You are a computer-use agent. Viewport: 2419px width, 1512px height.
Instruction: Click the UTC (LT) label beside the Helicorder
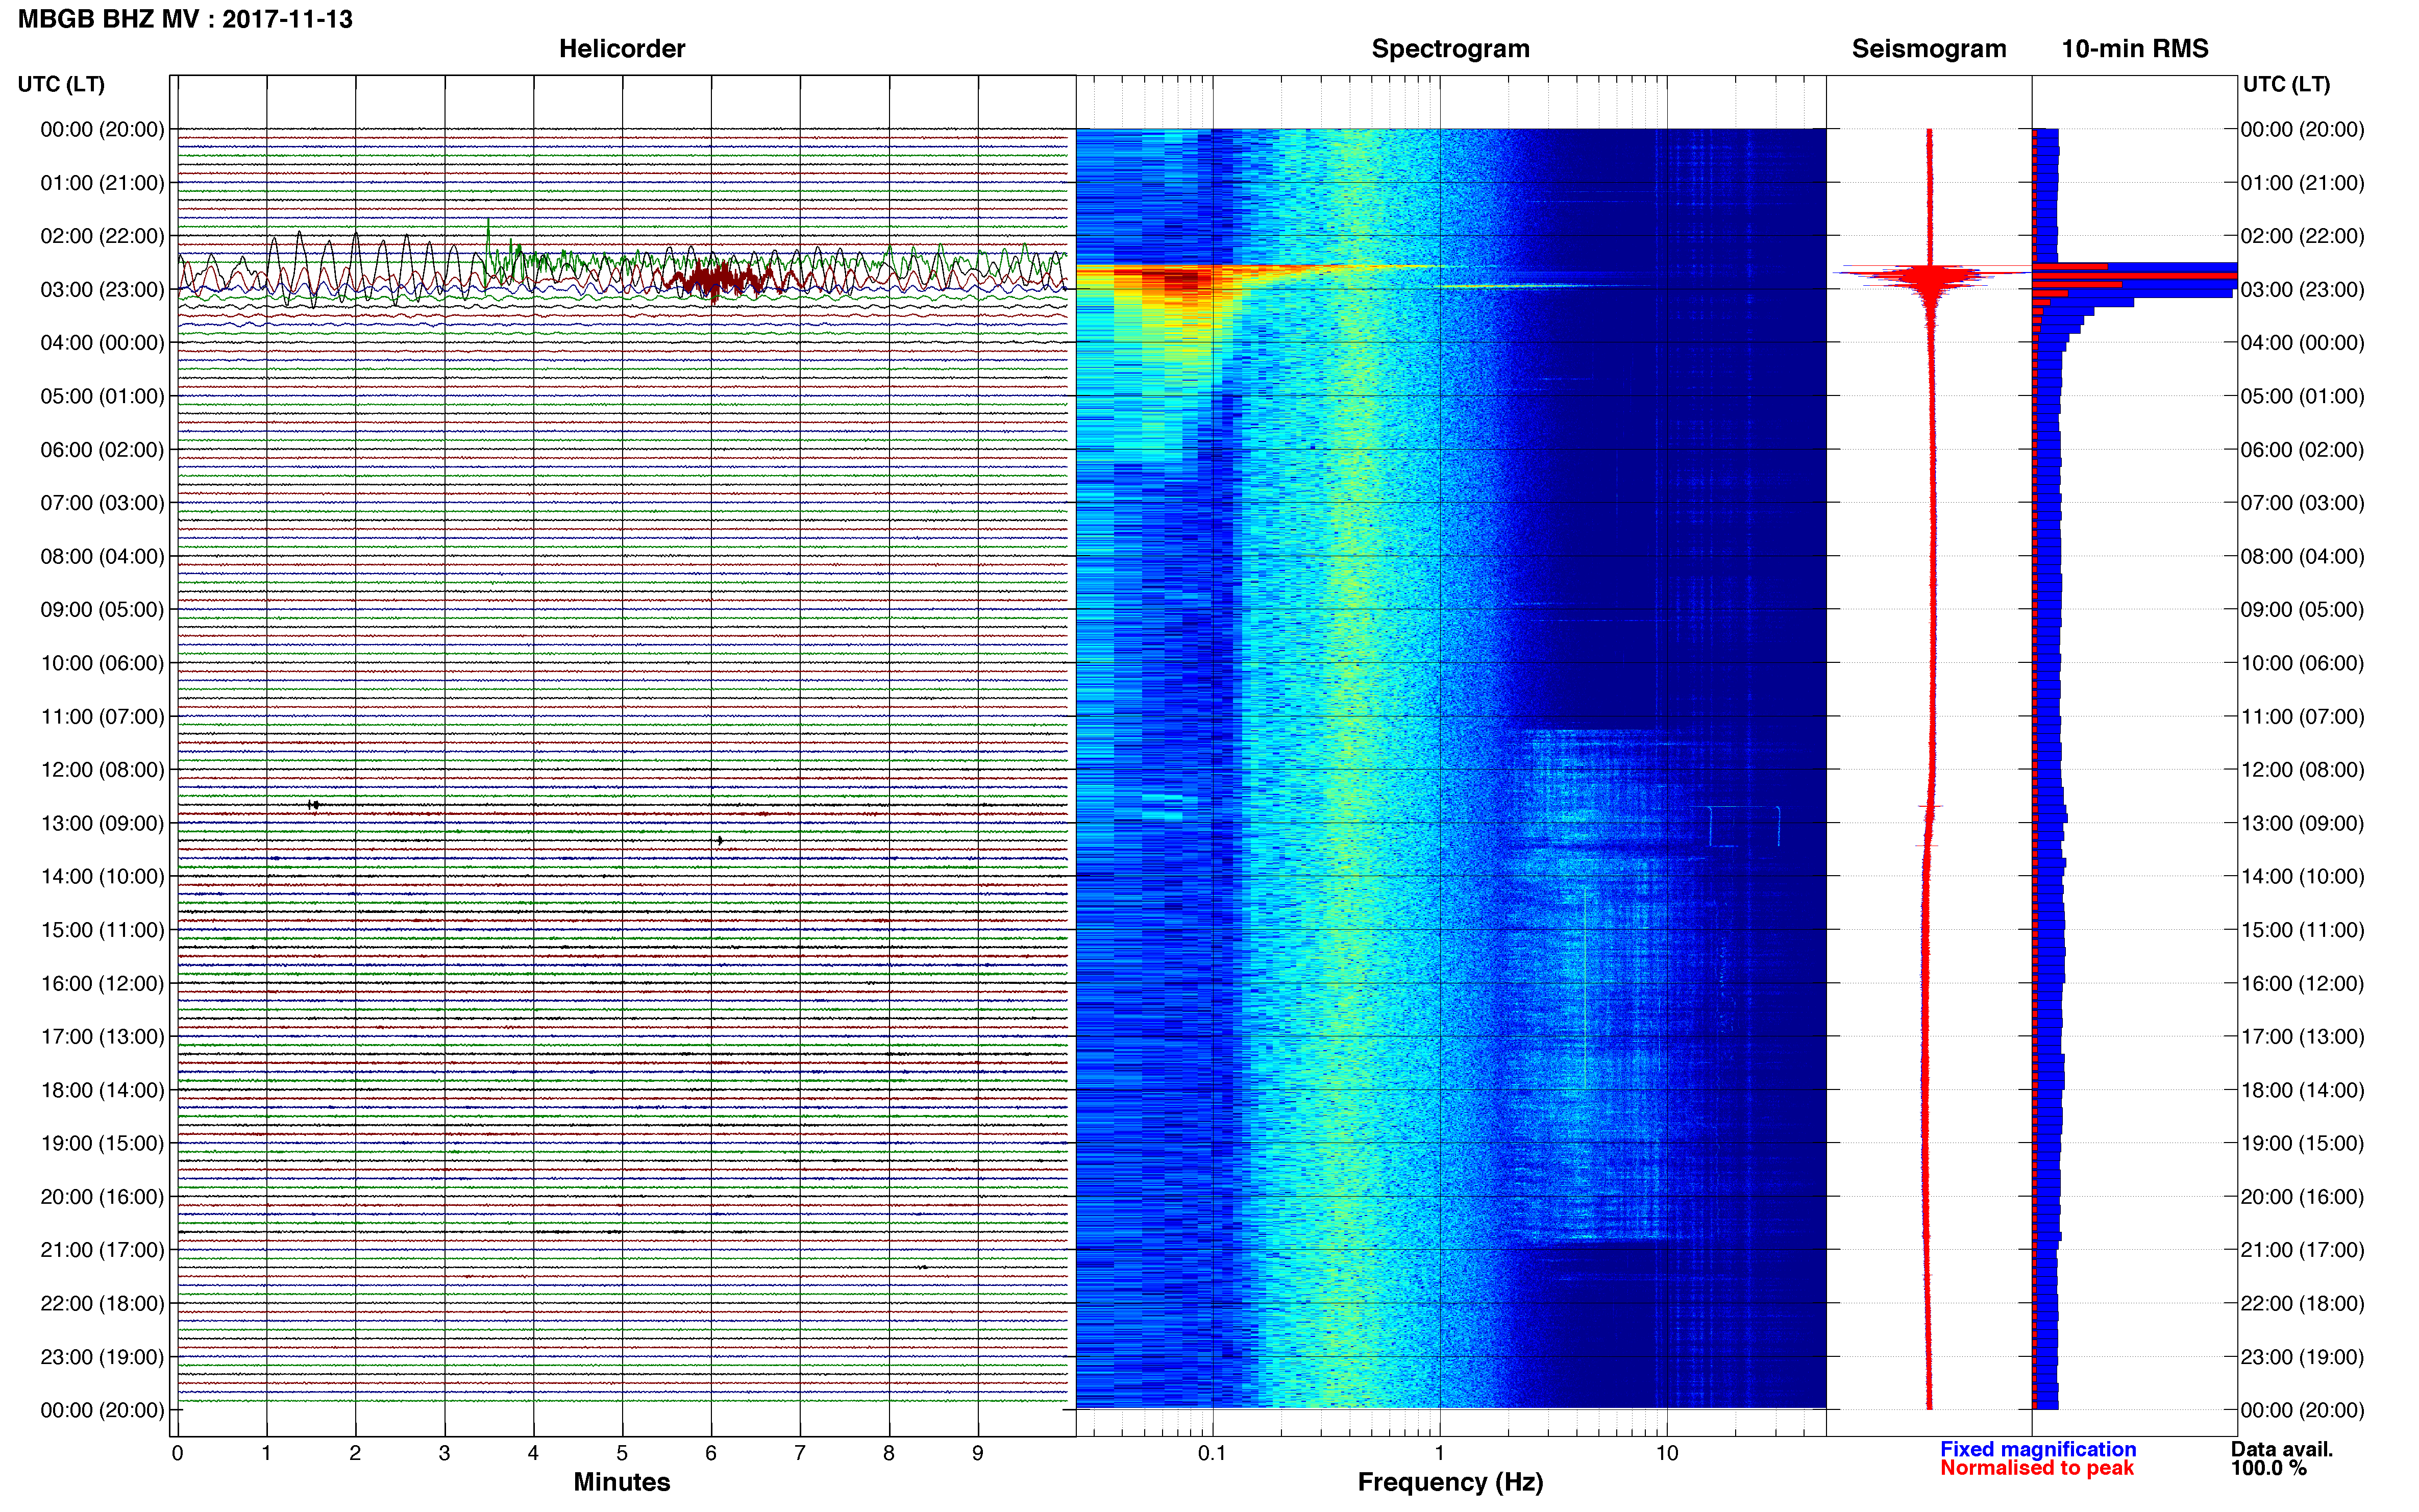pos(61,84)
